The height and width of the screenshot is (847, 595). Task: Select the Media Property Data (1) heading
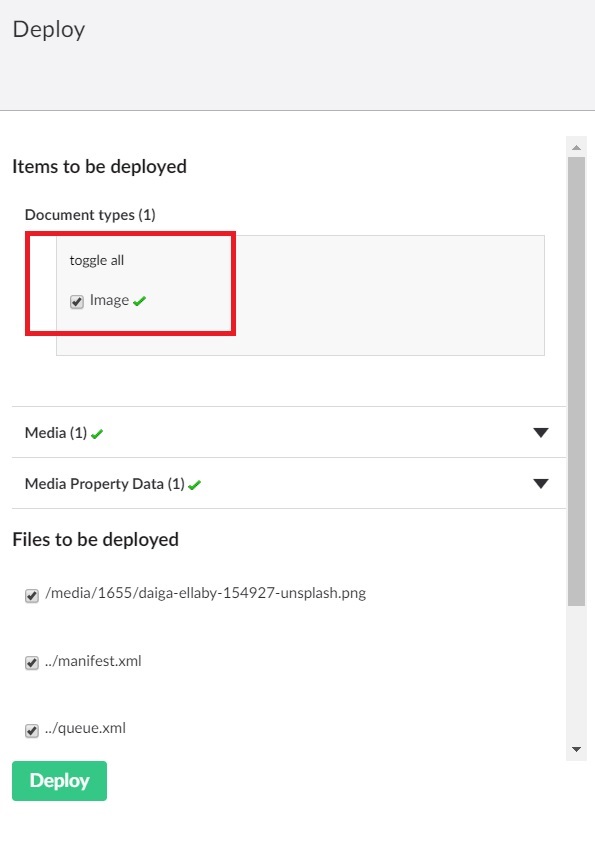coord(105,483)
